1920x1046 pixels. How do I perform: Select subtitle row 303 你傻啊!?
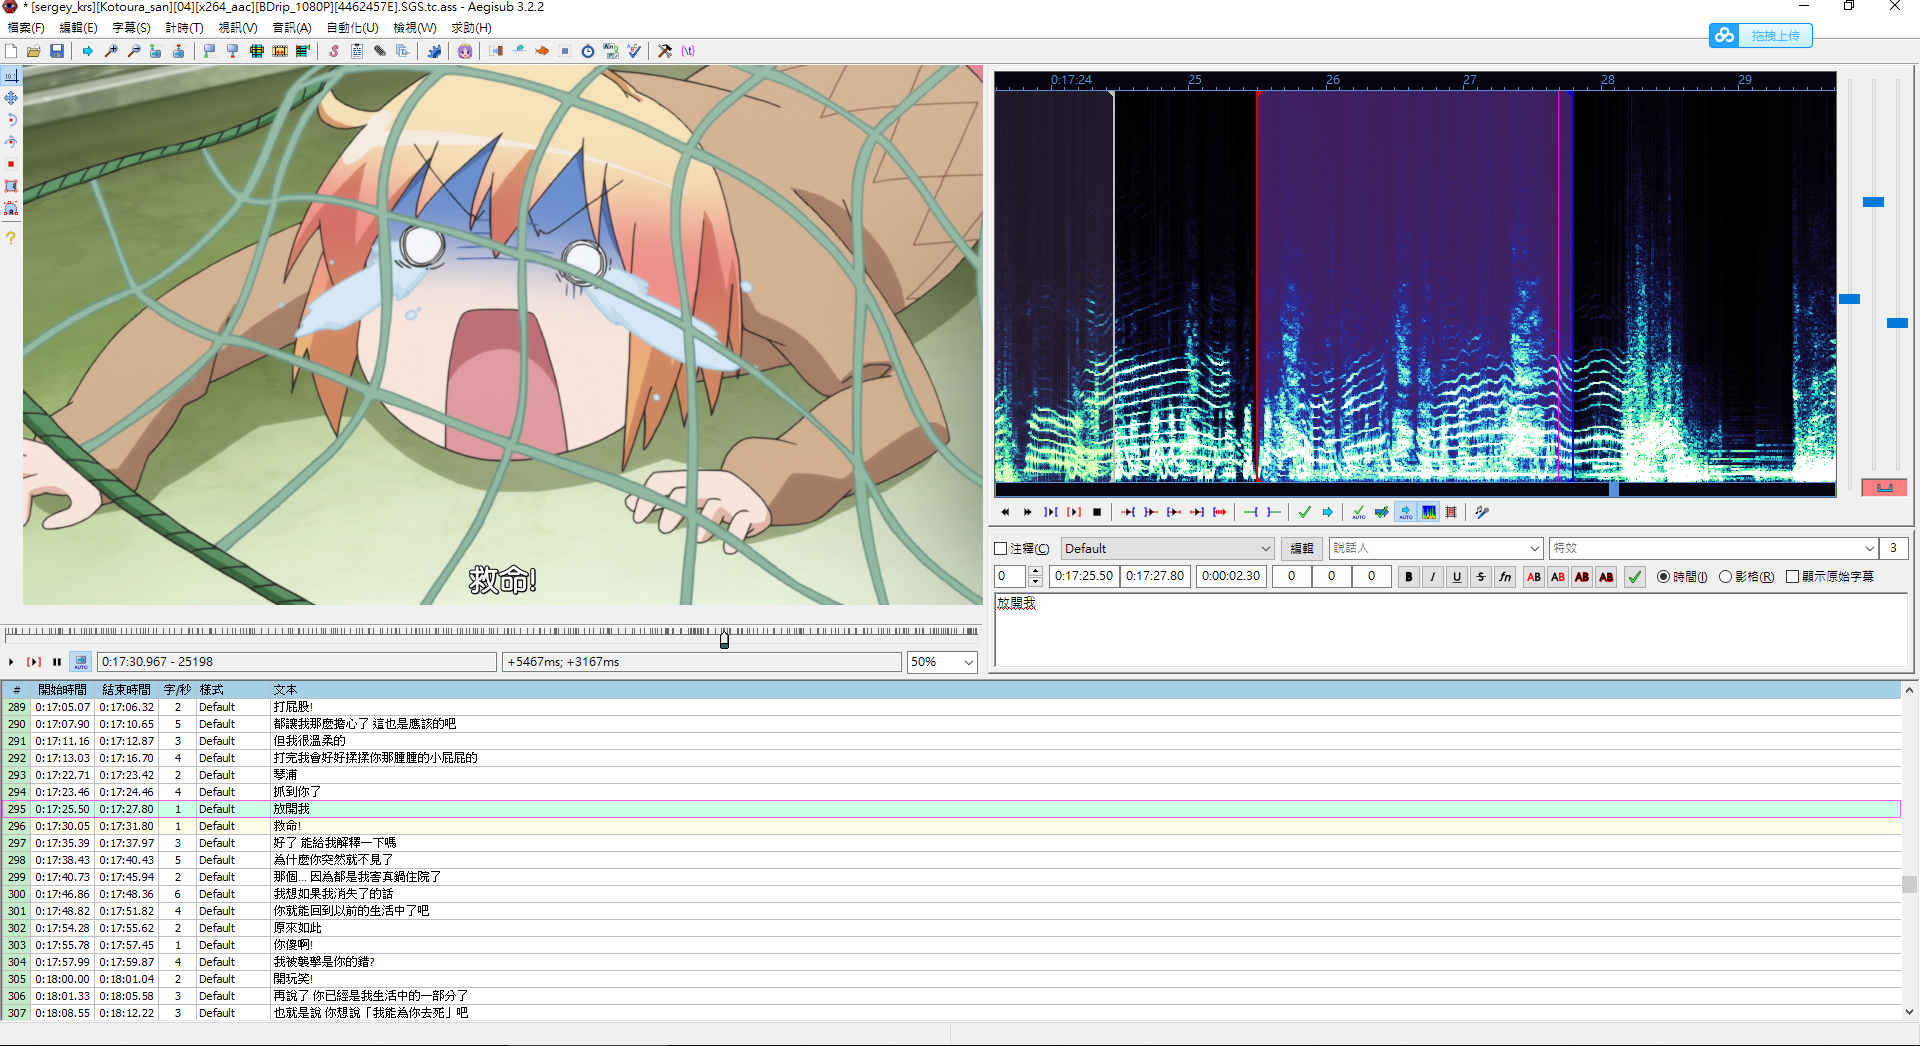coord(950,945)
